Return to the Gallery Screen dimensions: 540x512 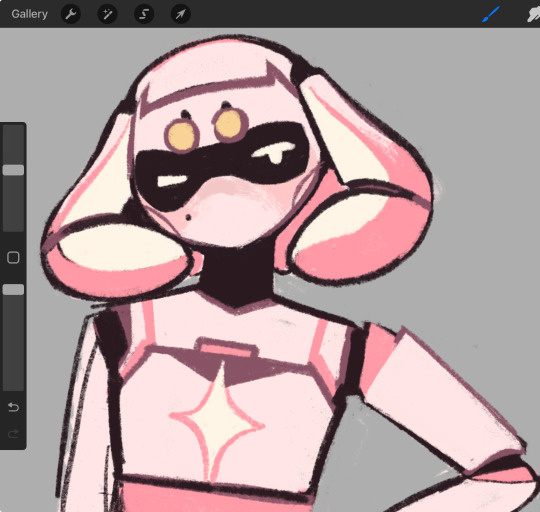point(29,14)
